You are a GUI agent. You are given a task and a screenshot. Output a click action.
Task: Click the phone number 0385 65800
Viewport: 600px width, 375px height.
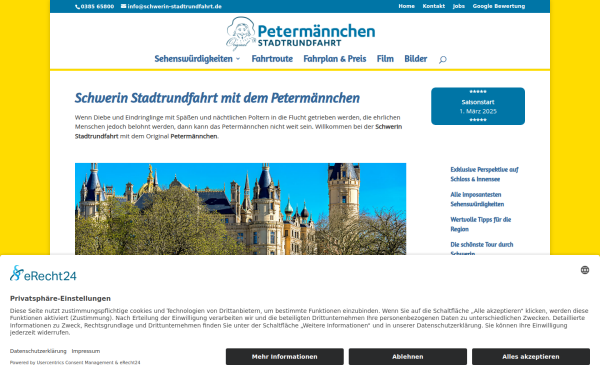(98, 7)
